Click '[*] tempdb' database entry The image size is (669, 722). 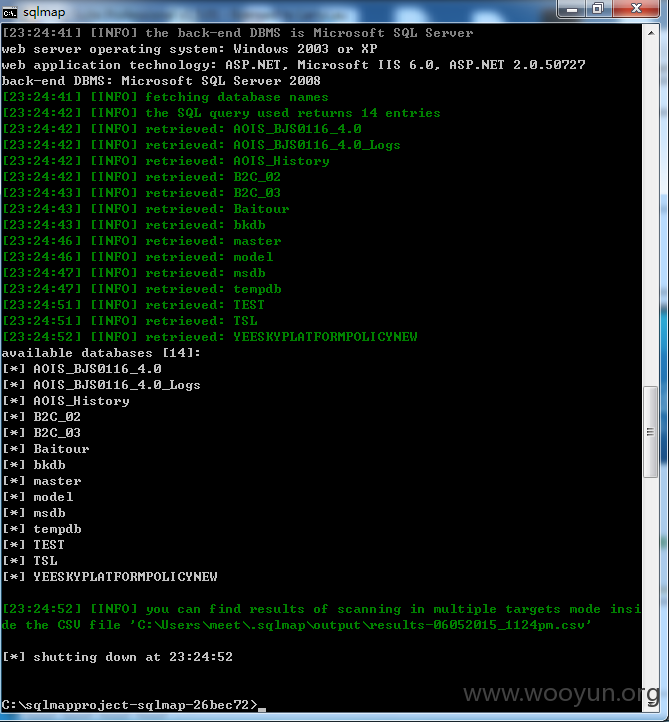pos(41,529)
